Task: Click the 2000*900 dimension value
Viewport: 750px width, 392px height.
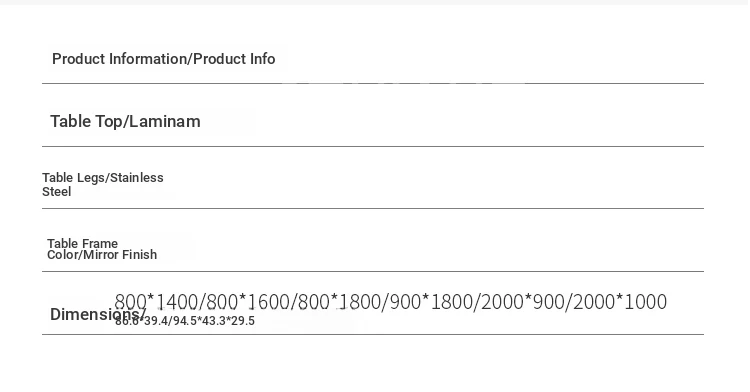Action: tap(522, 302)
